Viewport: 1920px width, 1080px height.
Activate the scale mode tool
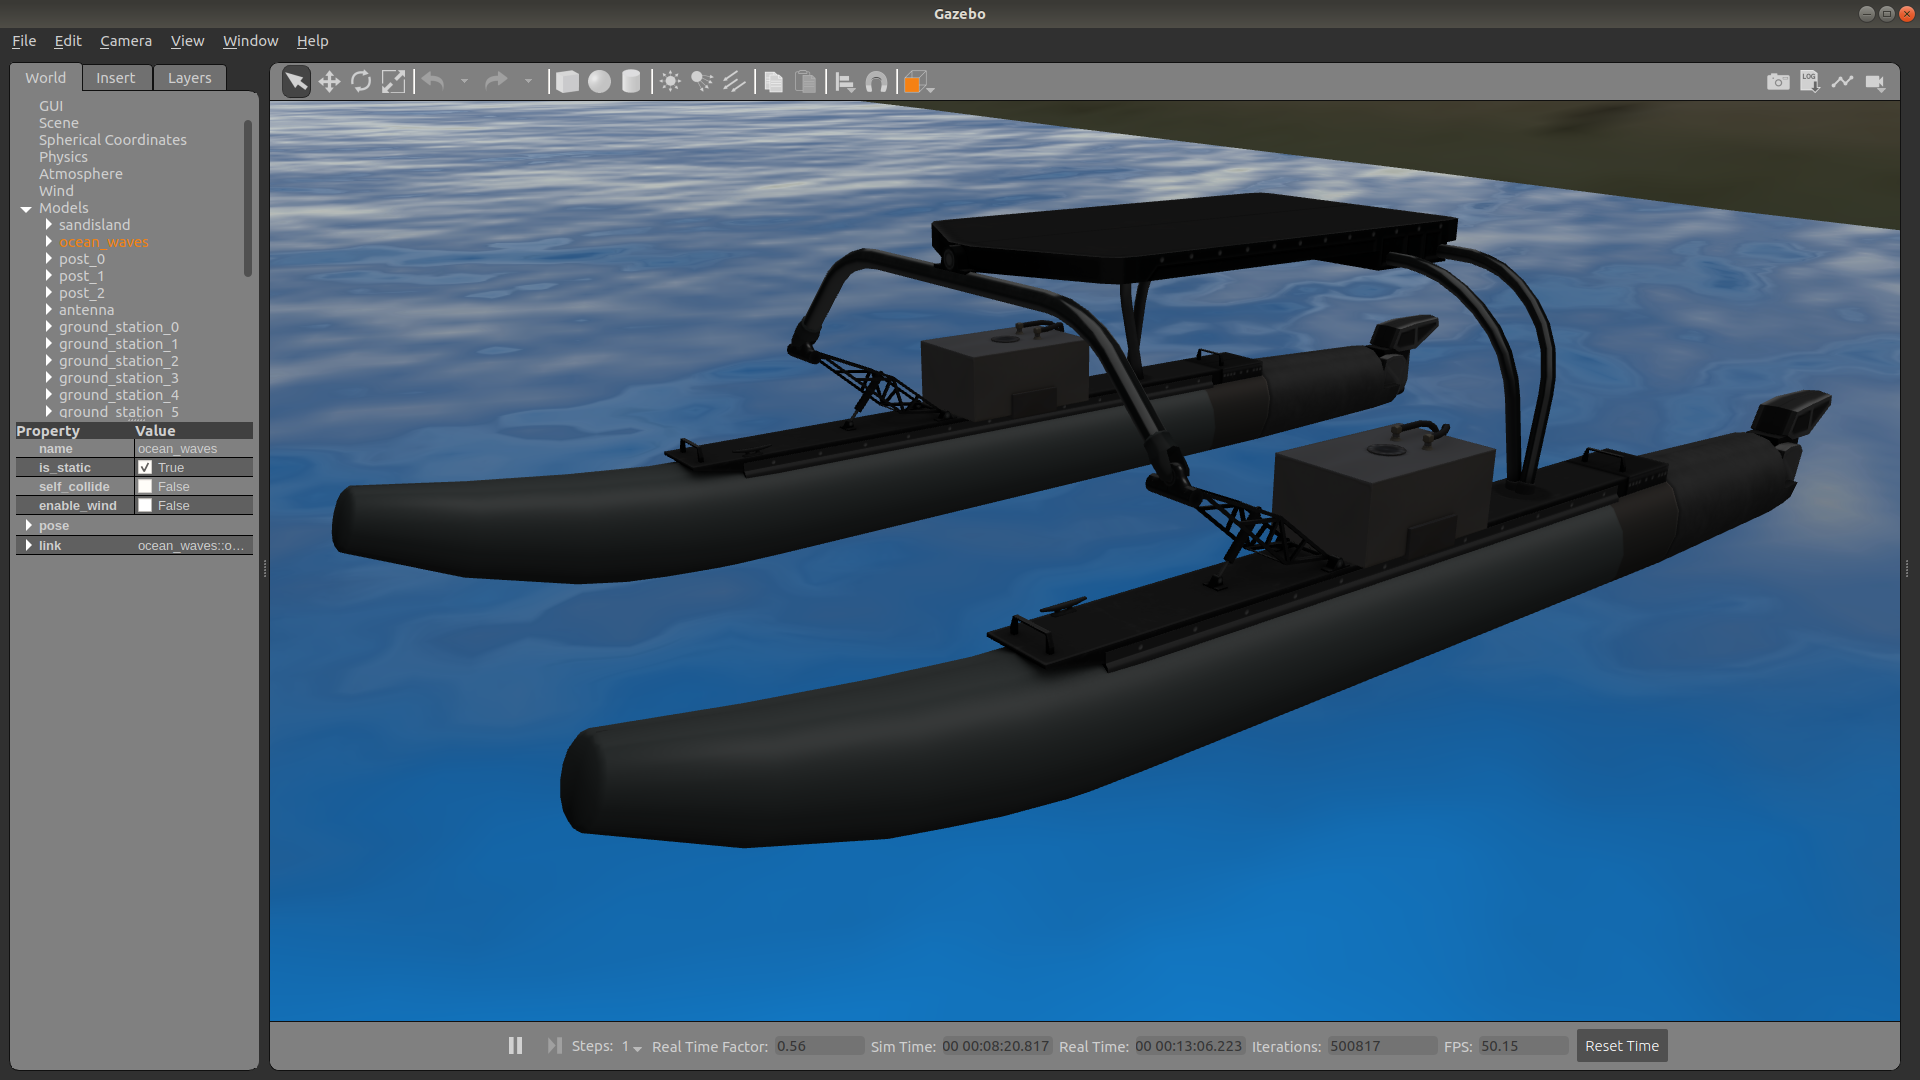pos(394,81)
